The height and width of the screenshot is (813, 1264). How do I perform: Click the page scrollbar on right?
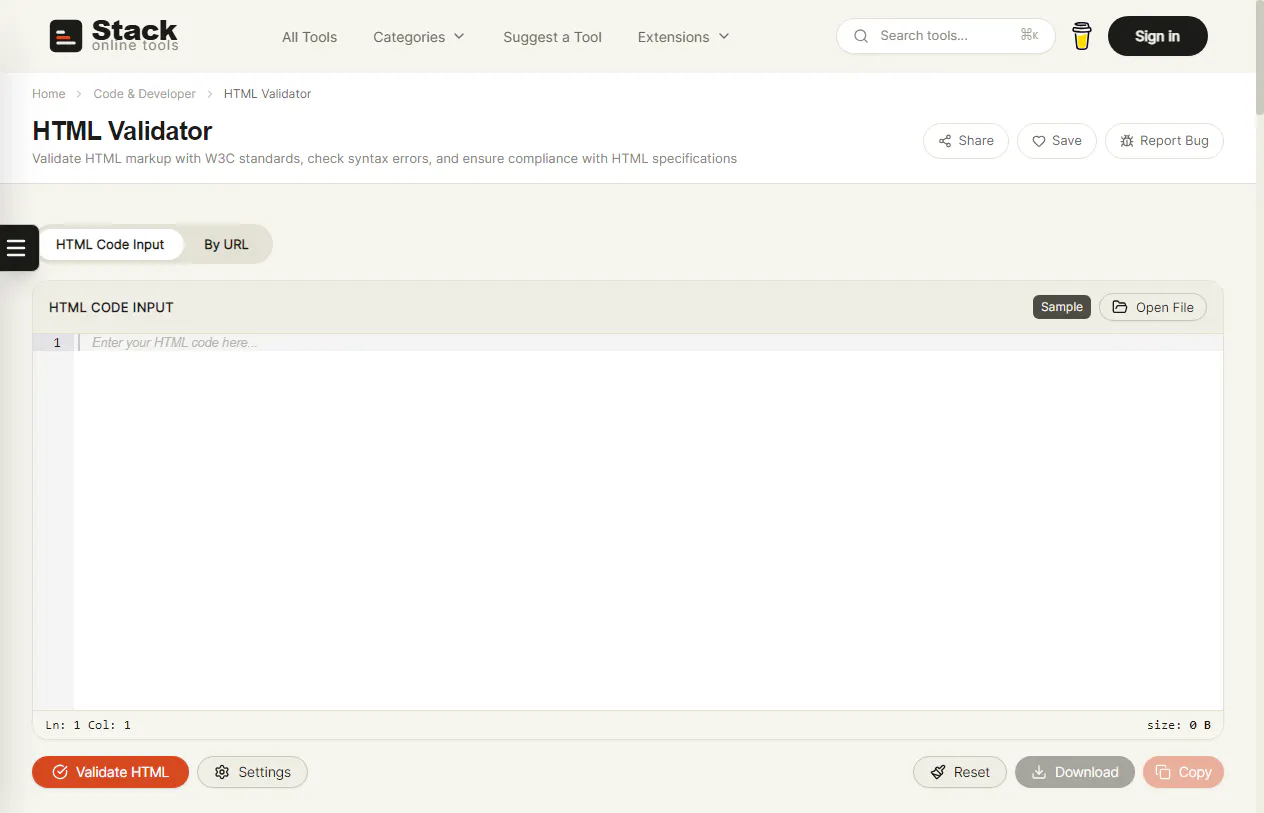[x=1259, y=60]
